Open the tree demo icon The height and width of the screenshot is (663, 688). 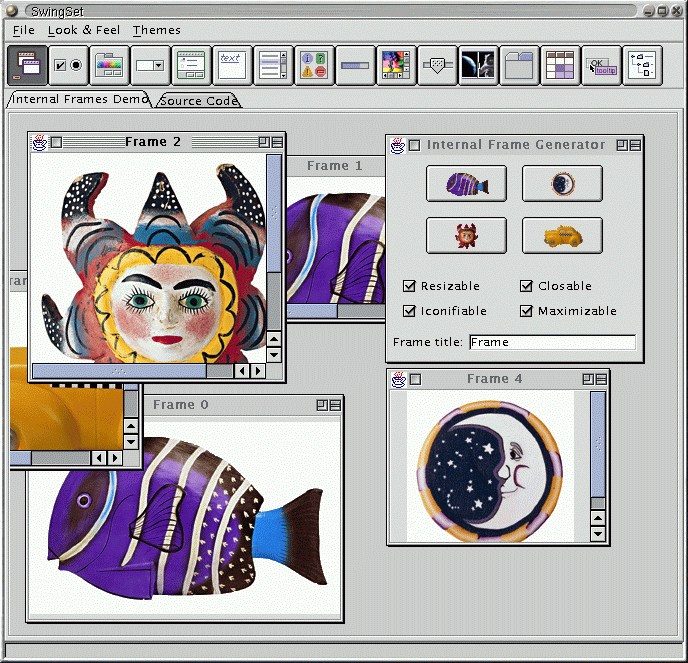(642, 65)
